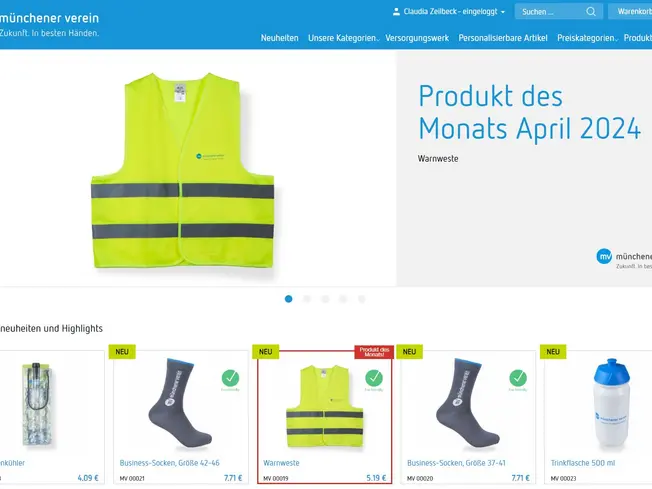Click the green eco checkmark on Socken 42-46
The width and height of the screenshot is (652, 489).
(230, 378)
